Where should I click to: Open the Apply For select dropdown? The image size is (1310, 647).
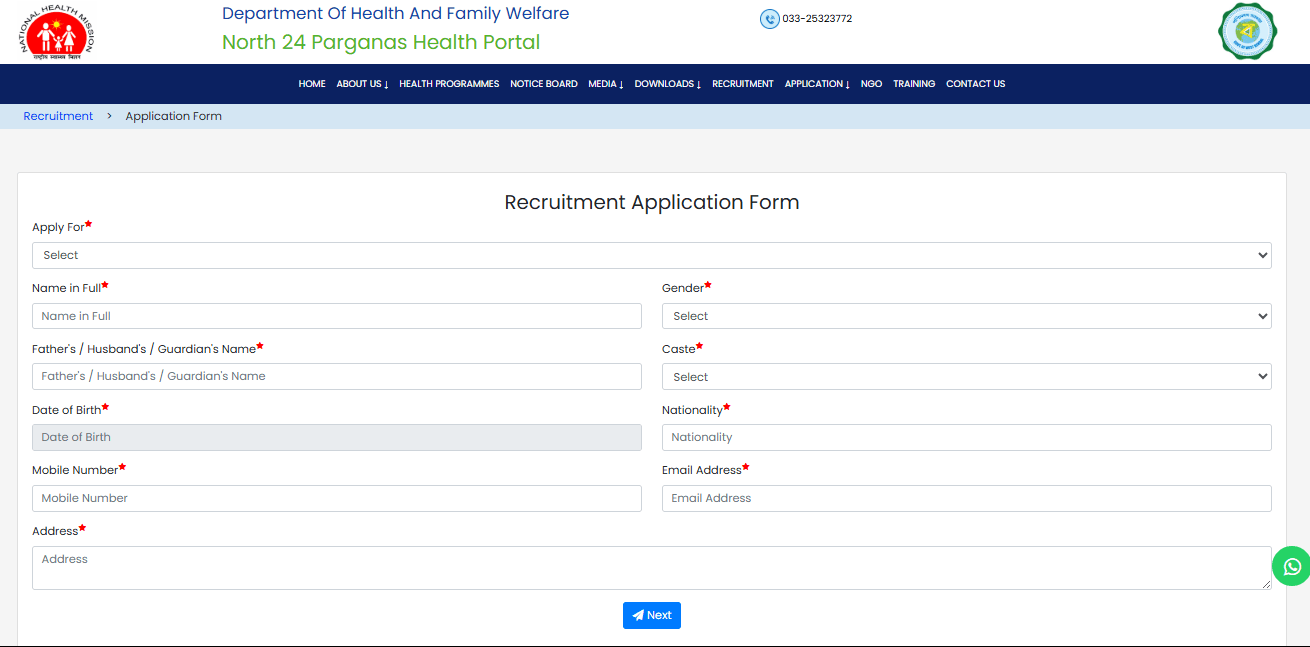click(x=651, y=255)
